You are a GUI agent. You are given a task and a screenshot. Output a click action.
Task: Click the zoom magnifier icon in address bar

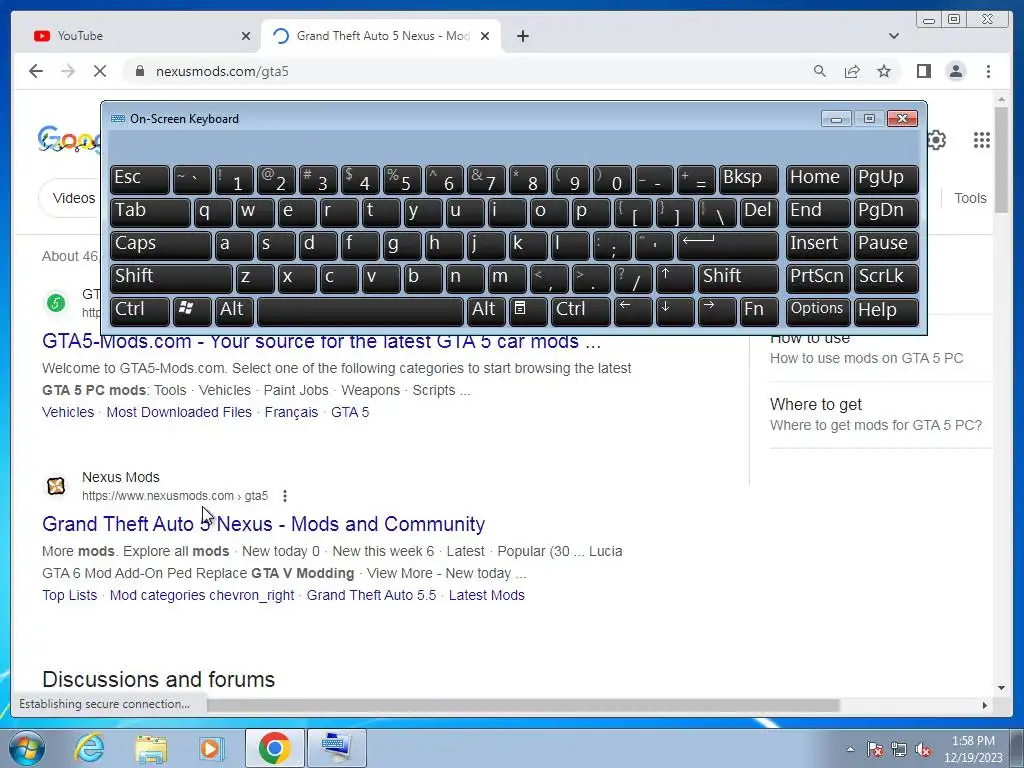coord(820,71)
